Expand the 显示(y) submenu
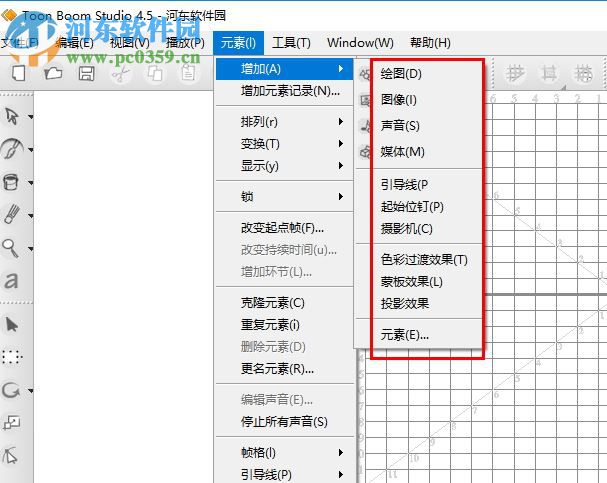Viewport: 607px width, 483px height. click(285, 166)
